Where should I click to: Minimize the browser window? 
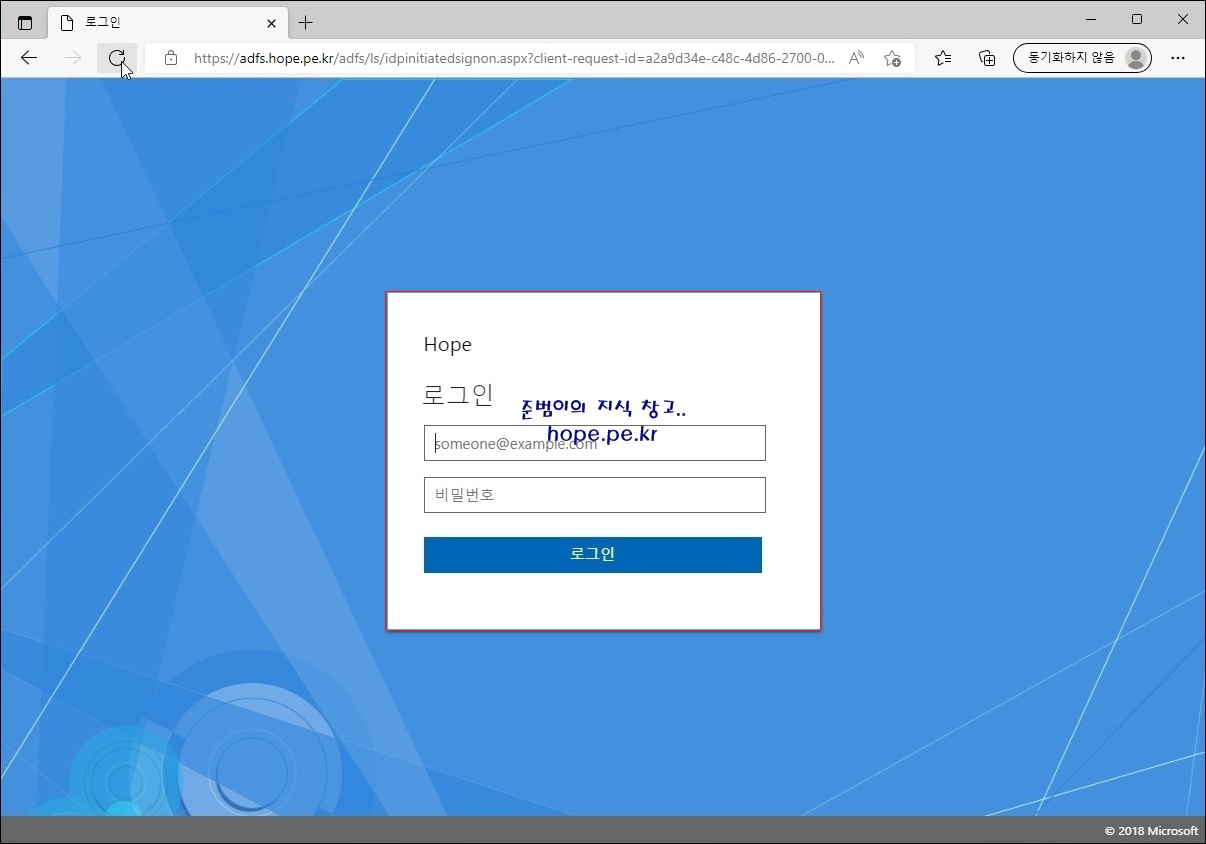pyautogui.click(x=1090, y=19)
